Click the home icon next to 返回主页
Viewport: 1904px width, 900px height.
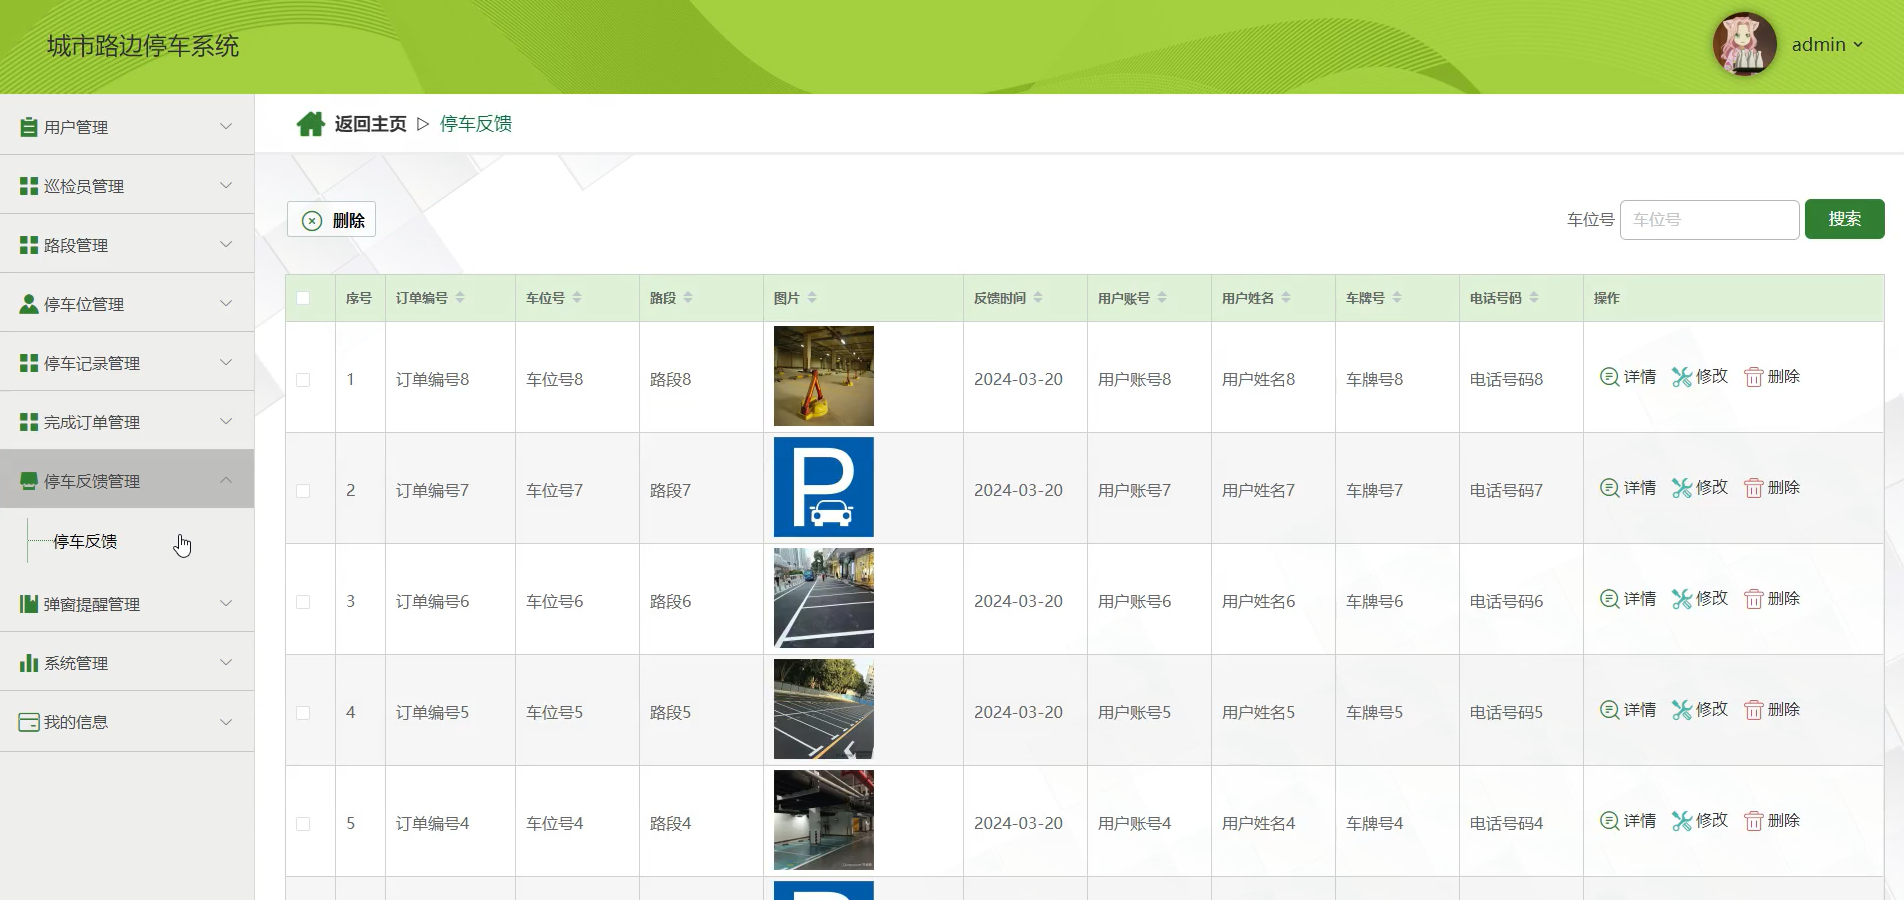pyautogui.click(x=311, y=124)
